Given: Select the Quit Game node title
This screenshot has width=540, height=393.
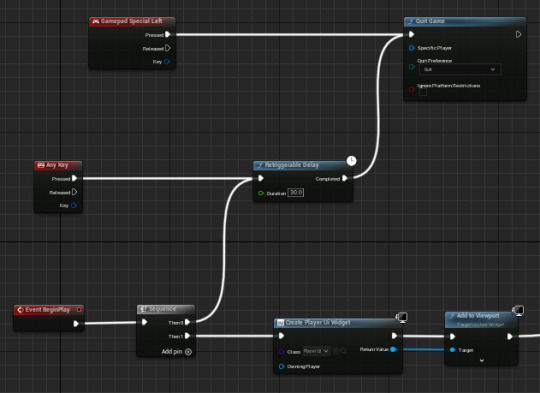Looking at the screenshot, I should [430, 21].
